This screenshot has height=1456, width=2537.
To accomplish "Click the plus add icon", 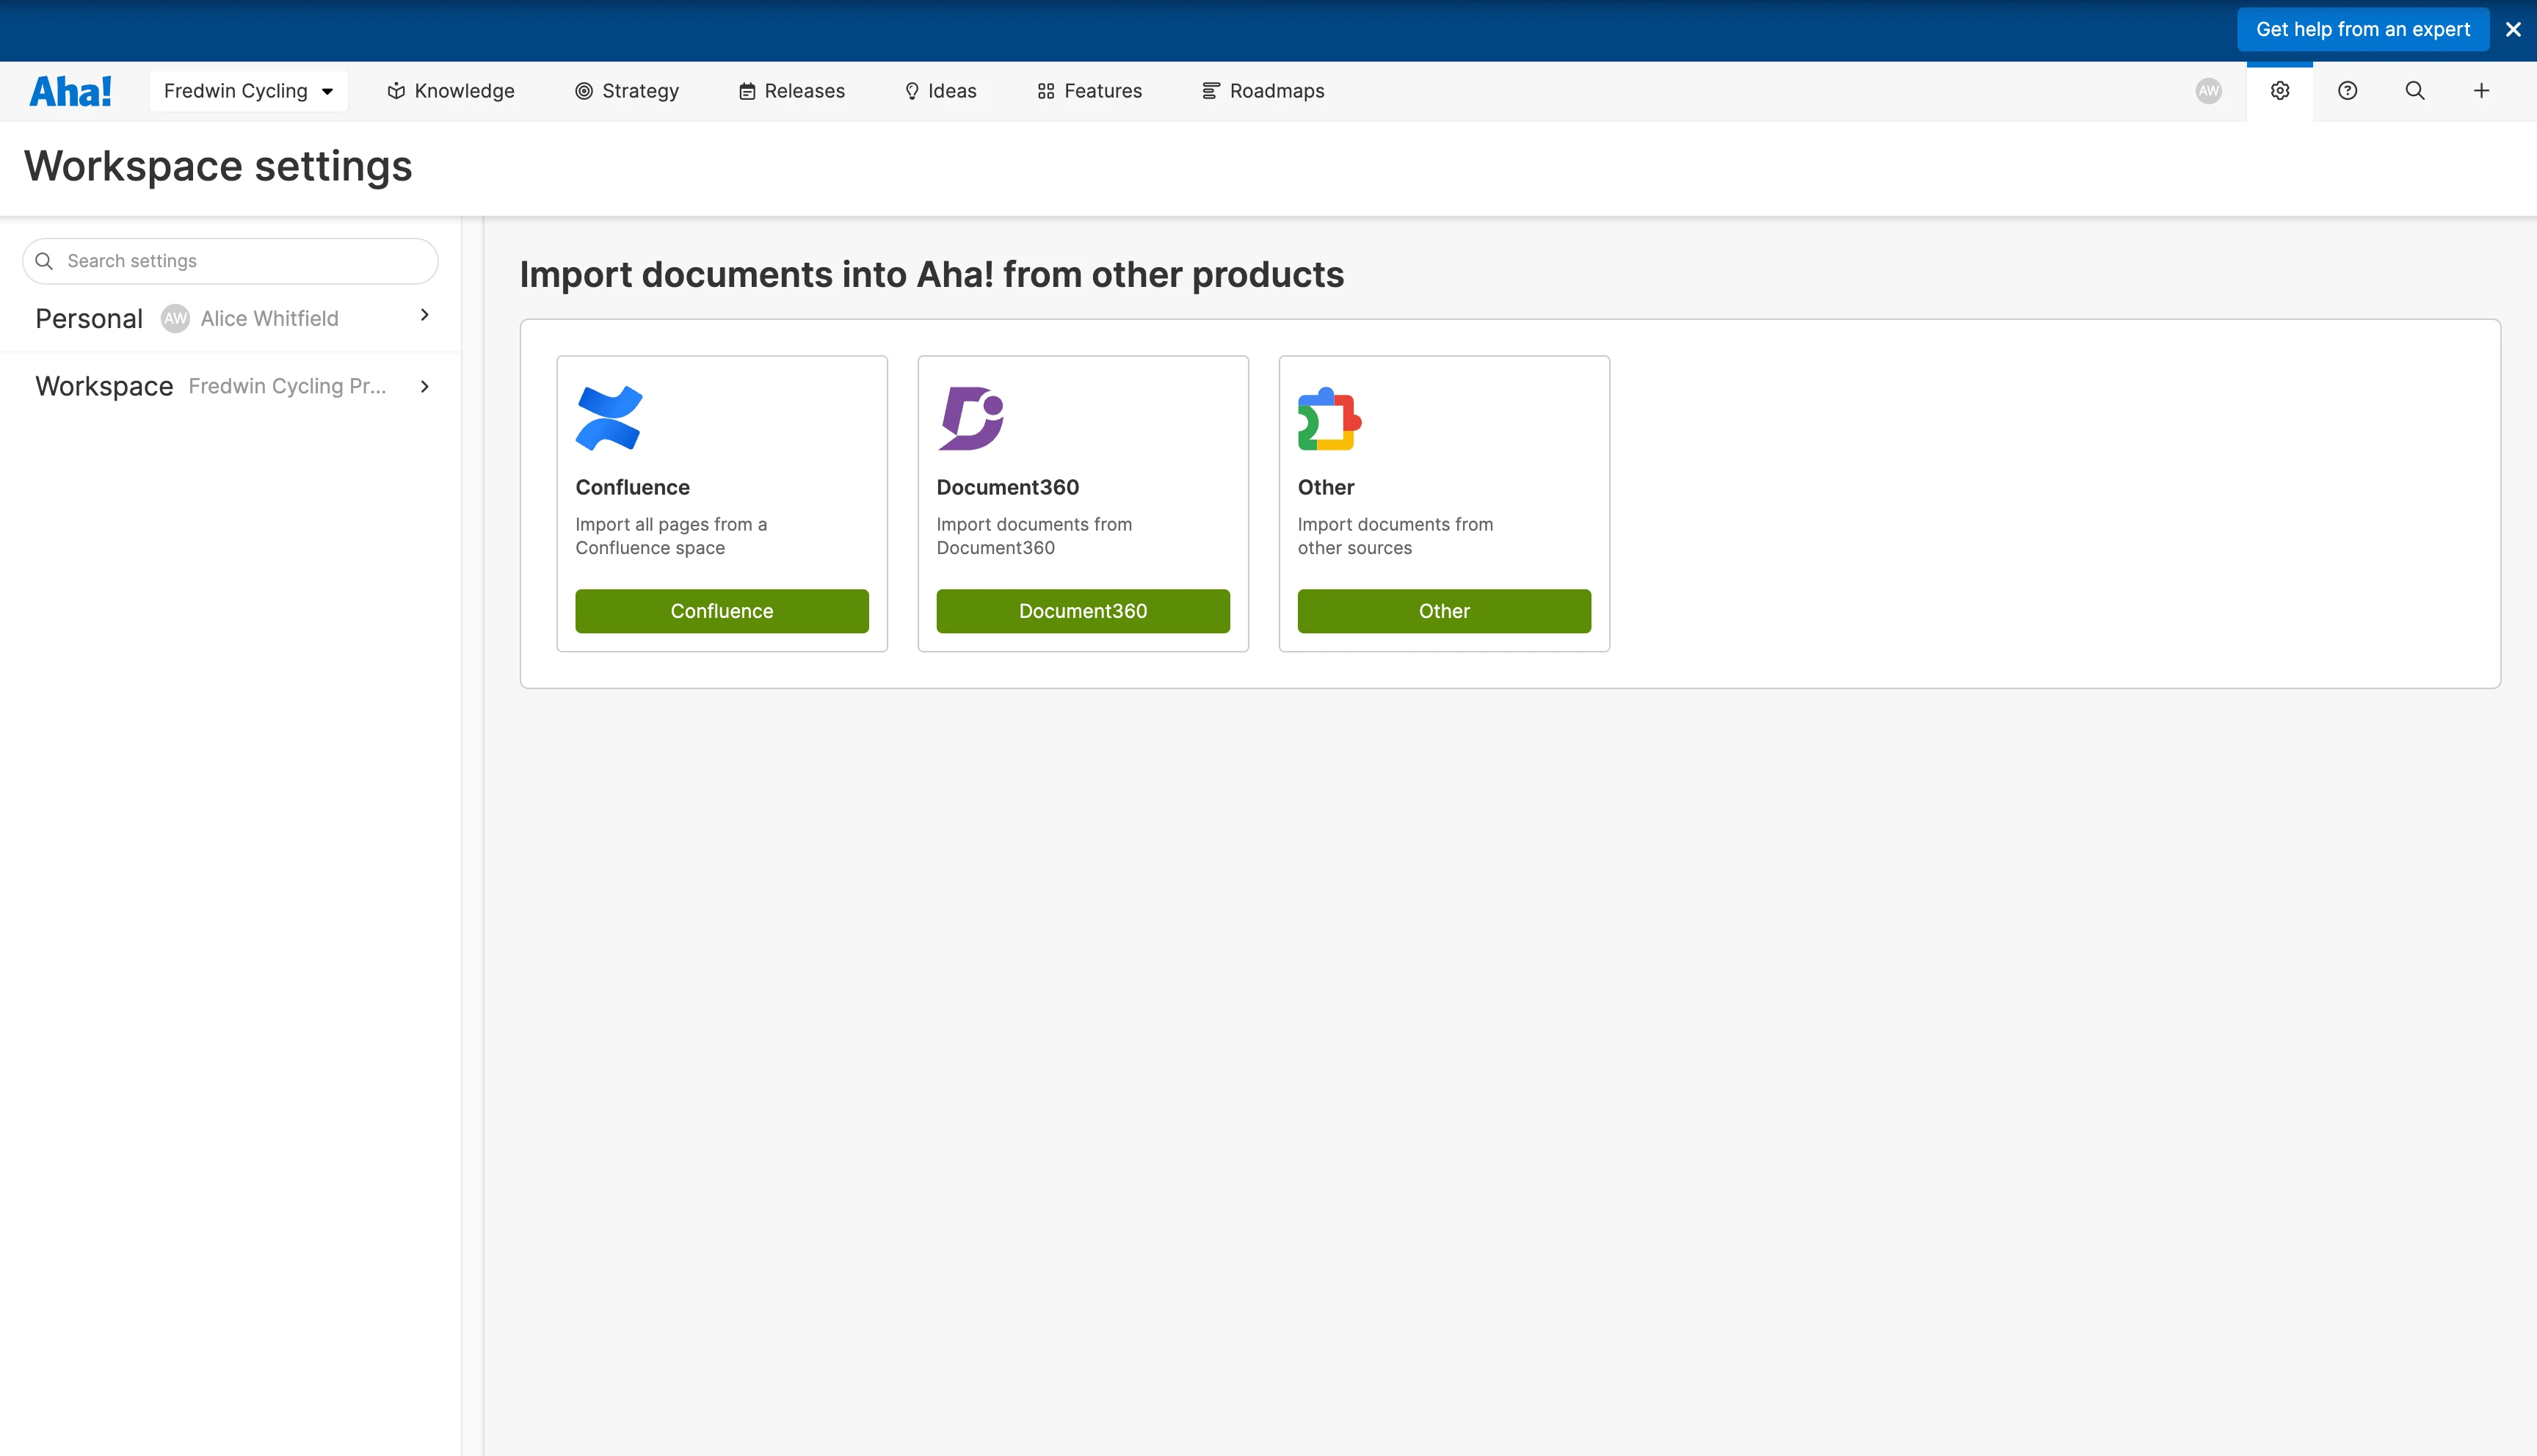I will click(2481, 91).
